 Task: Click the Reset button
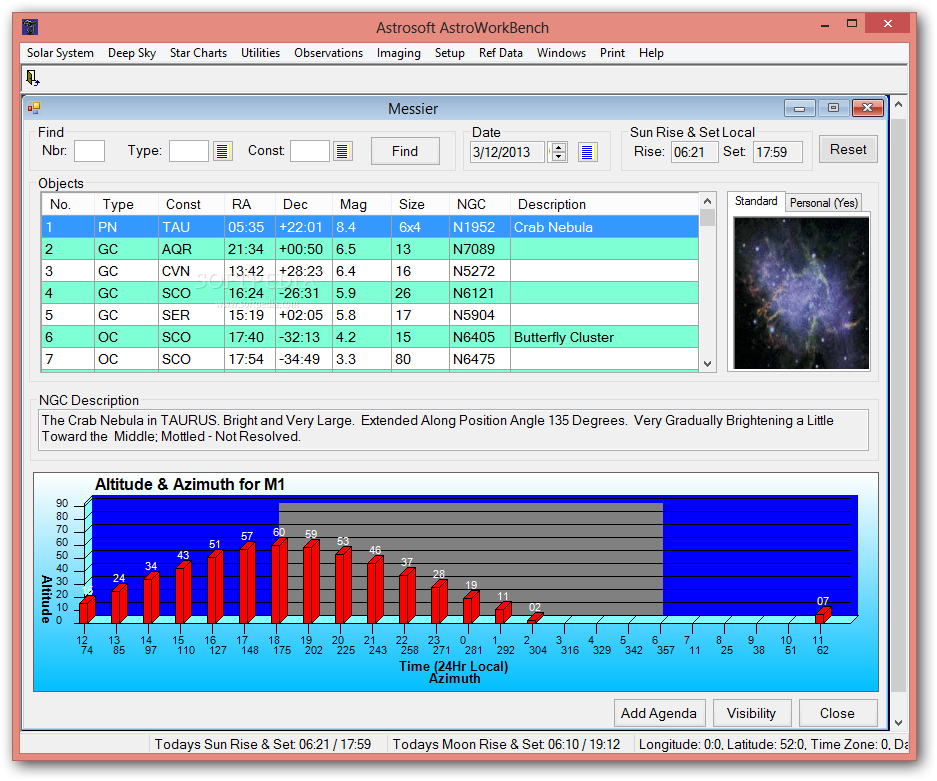click(848, 149)
